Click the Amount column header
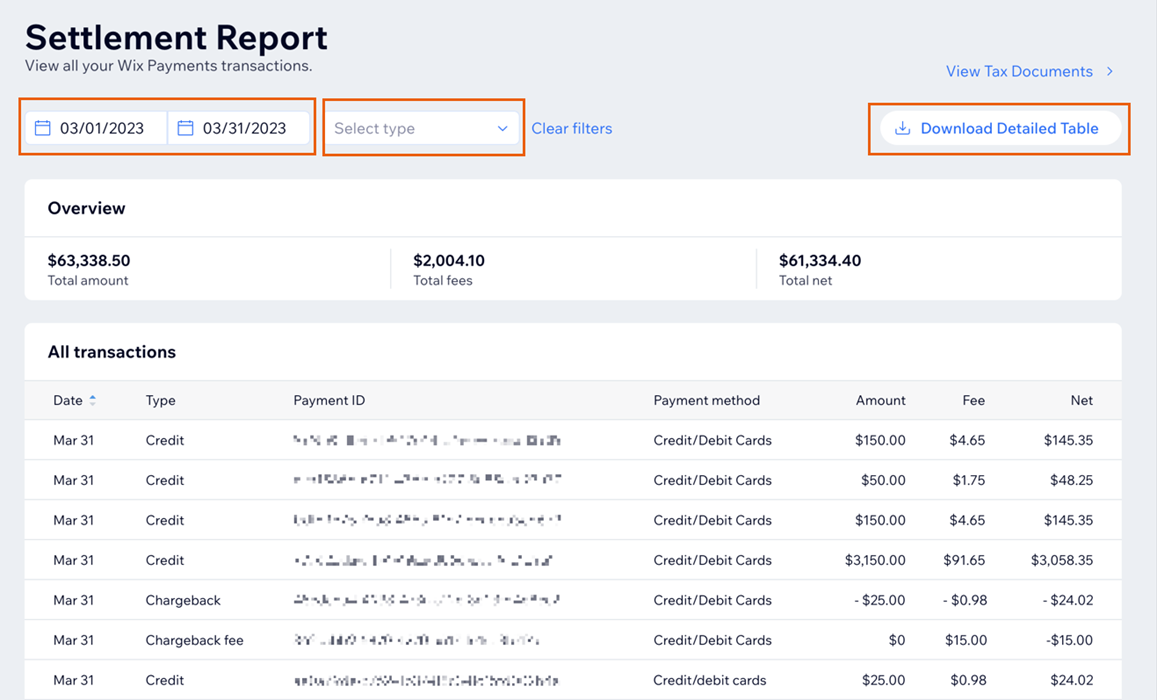The width and height of the screenshot is (1157, 700). pos(880,401)
